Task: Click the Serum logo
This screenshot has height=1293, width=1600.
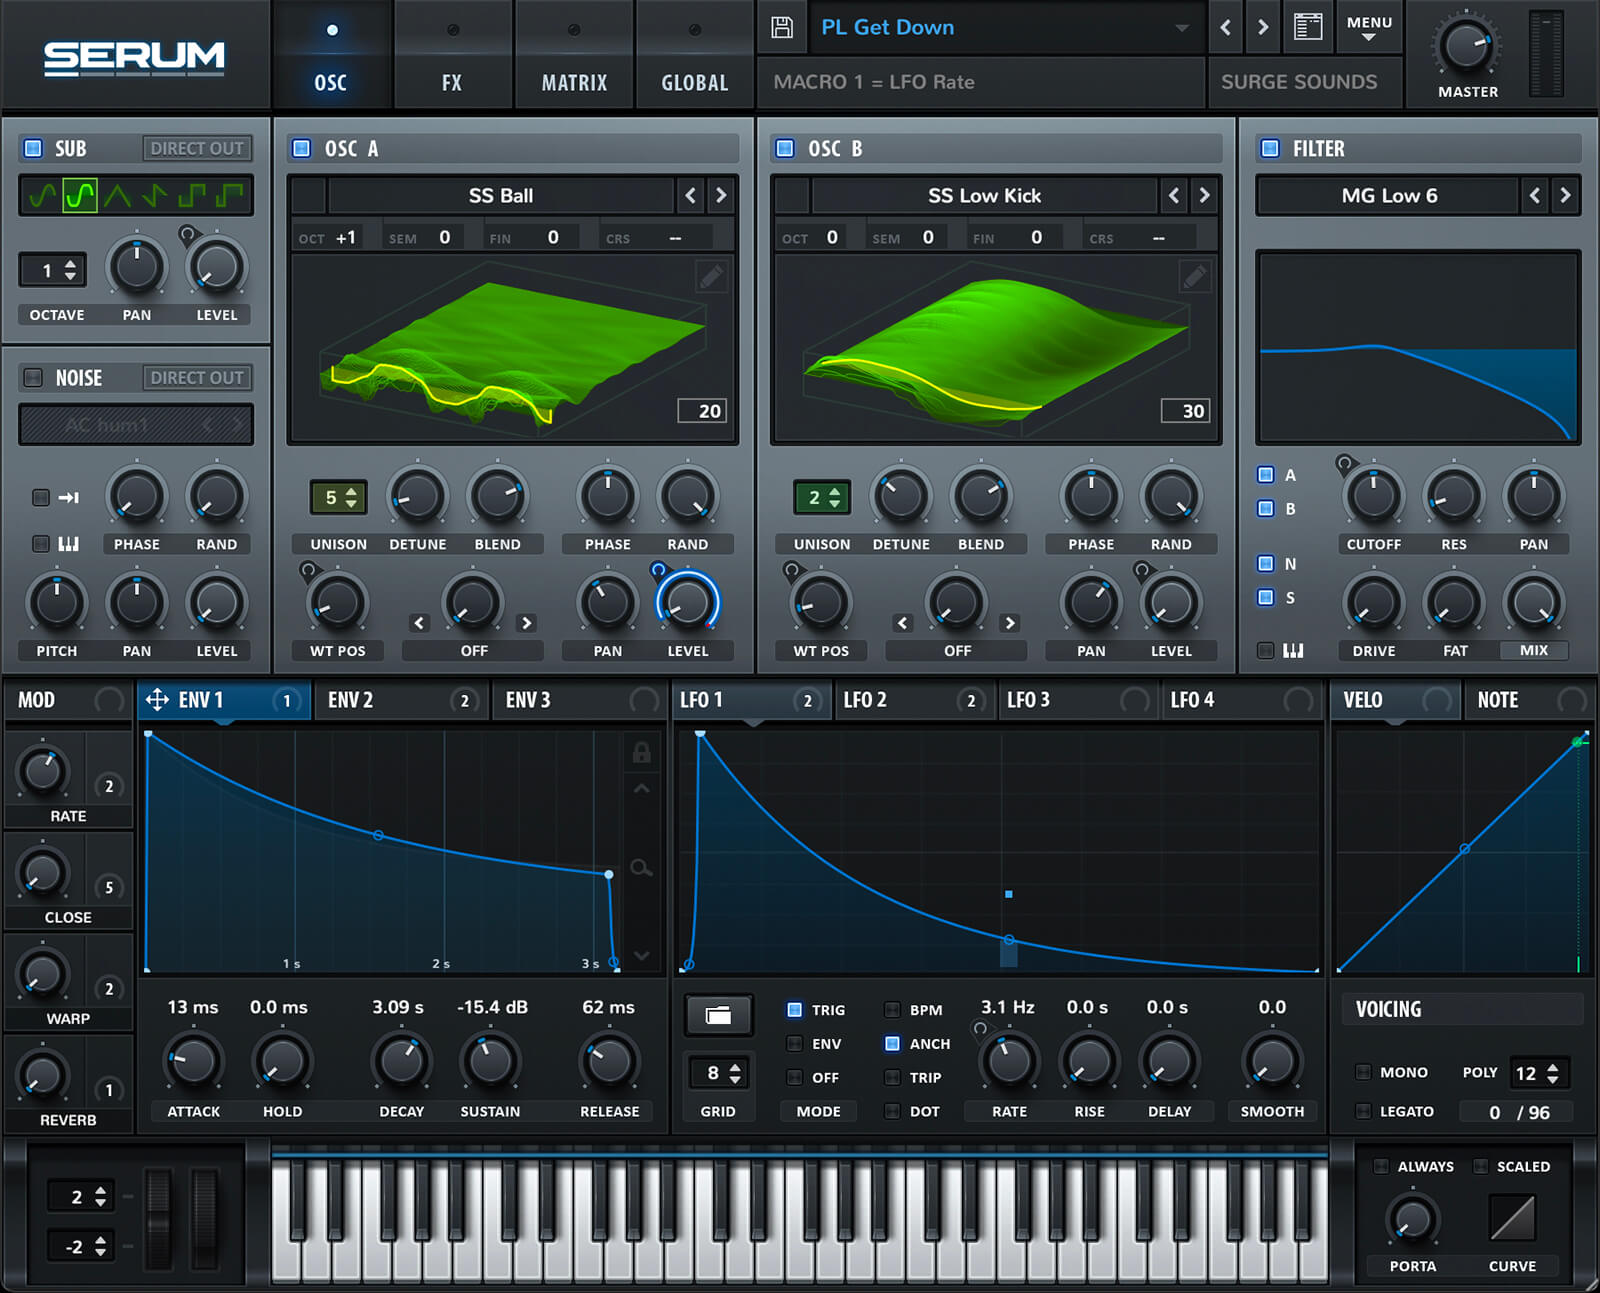Action: (x=134, y=58)
